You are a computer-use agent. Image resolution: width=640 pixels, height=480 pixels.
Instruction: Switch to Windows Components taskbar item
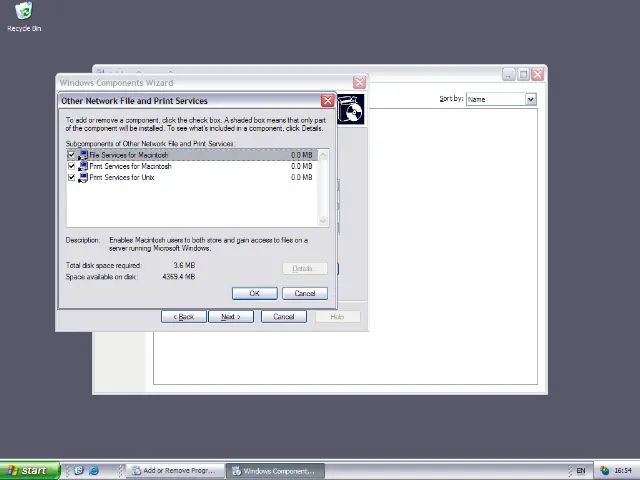(272, 470)
